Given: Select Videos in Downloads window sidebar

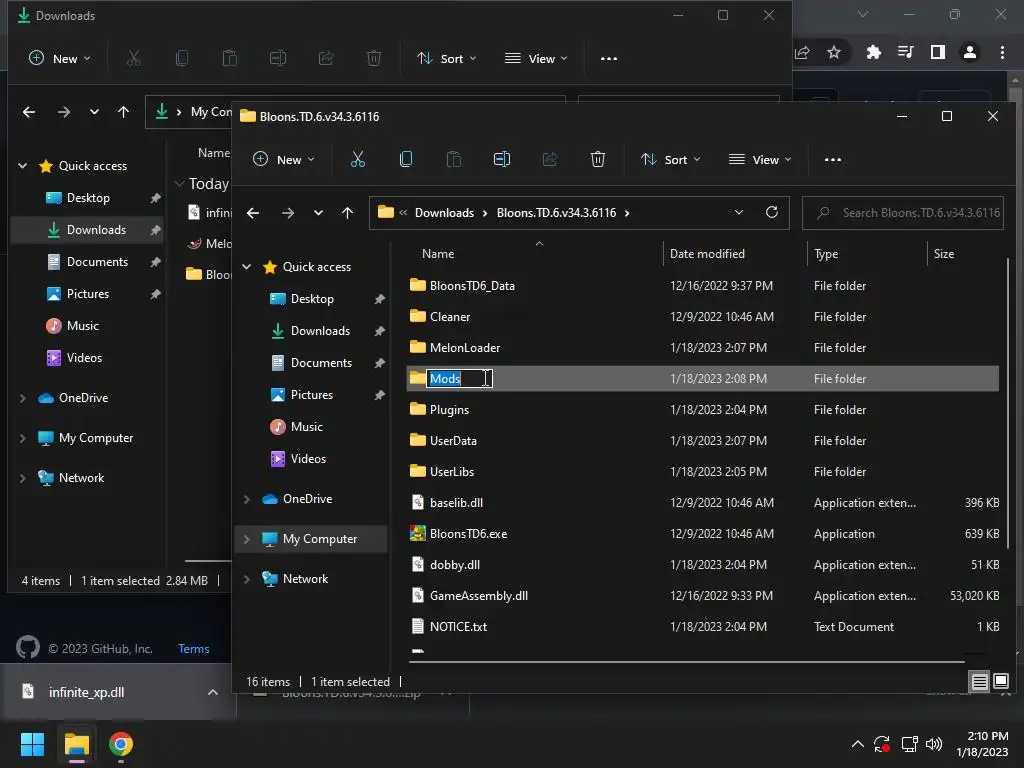Looking at the screenshot, I should 84,357.
